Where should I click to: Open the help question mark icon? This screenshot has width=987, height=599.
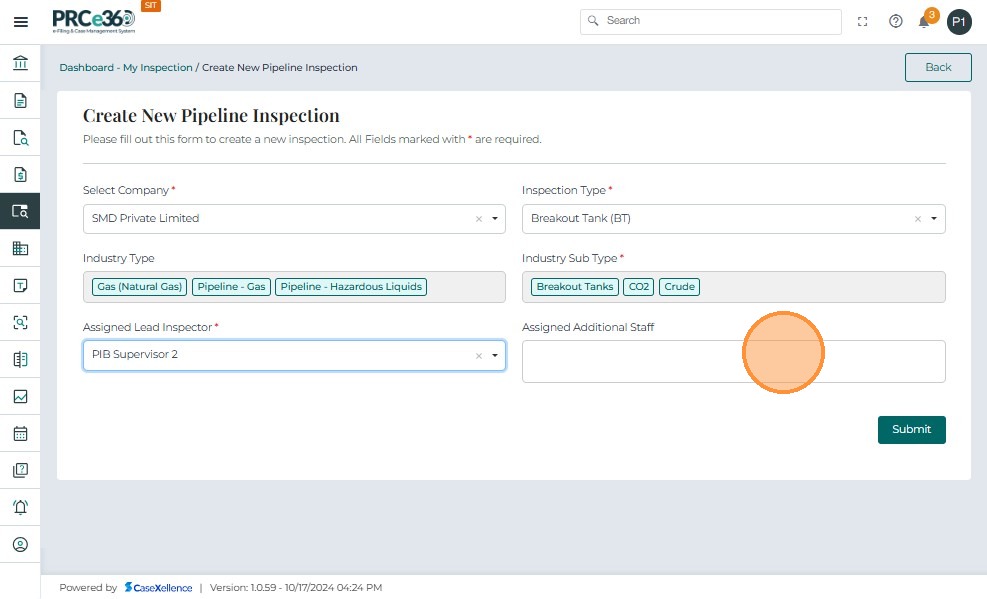(x=896, y=21)
